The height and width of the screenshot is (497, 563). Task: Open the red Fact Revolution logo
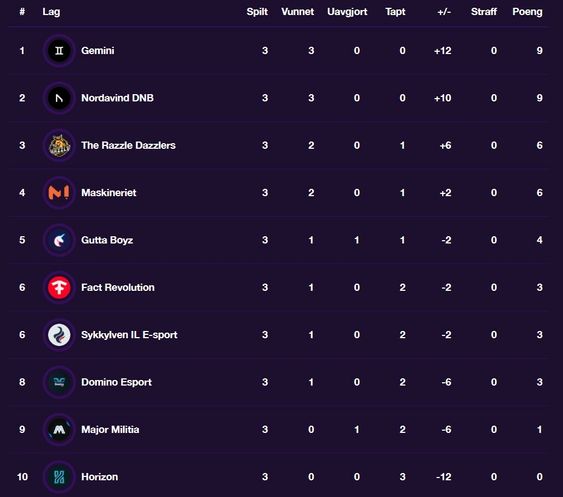pyautogui.click(x=59, y=288)
